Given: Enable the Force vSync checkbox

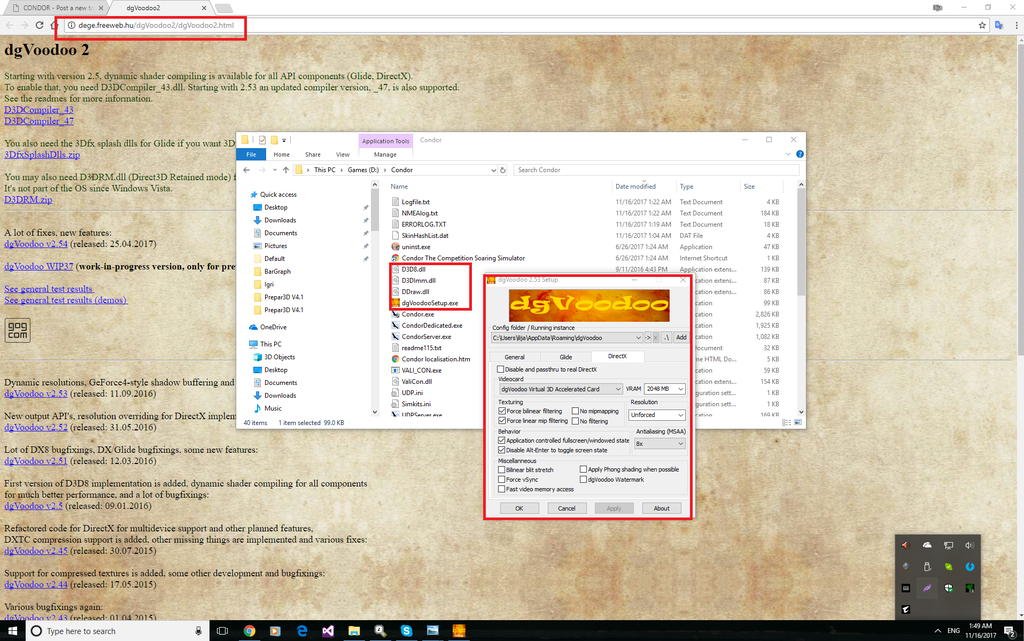Looking at the screenshot, I should pyautogui.click(x=502, y=479).
